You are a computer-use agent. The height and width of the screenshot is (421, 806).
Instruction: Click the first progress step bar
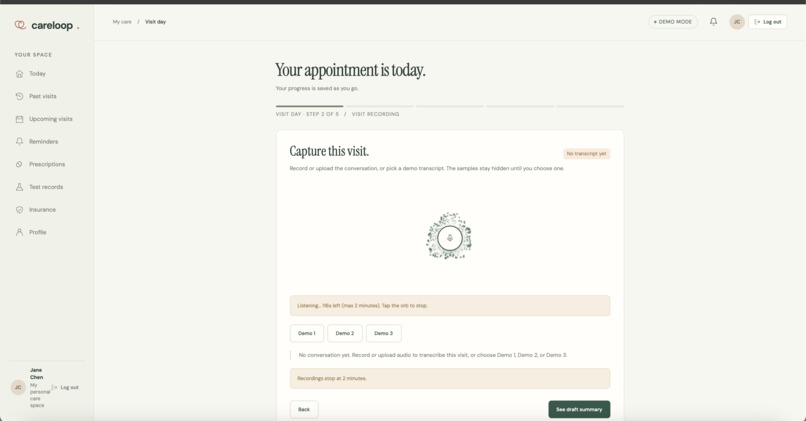pyautogui.click(x=309, y=106)
